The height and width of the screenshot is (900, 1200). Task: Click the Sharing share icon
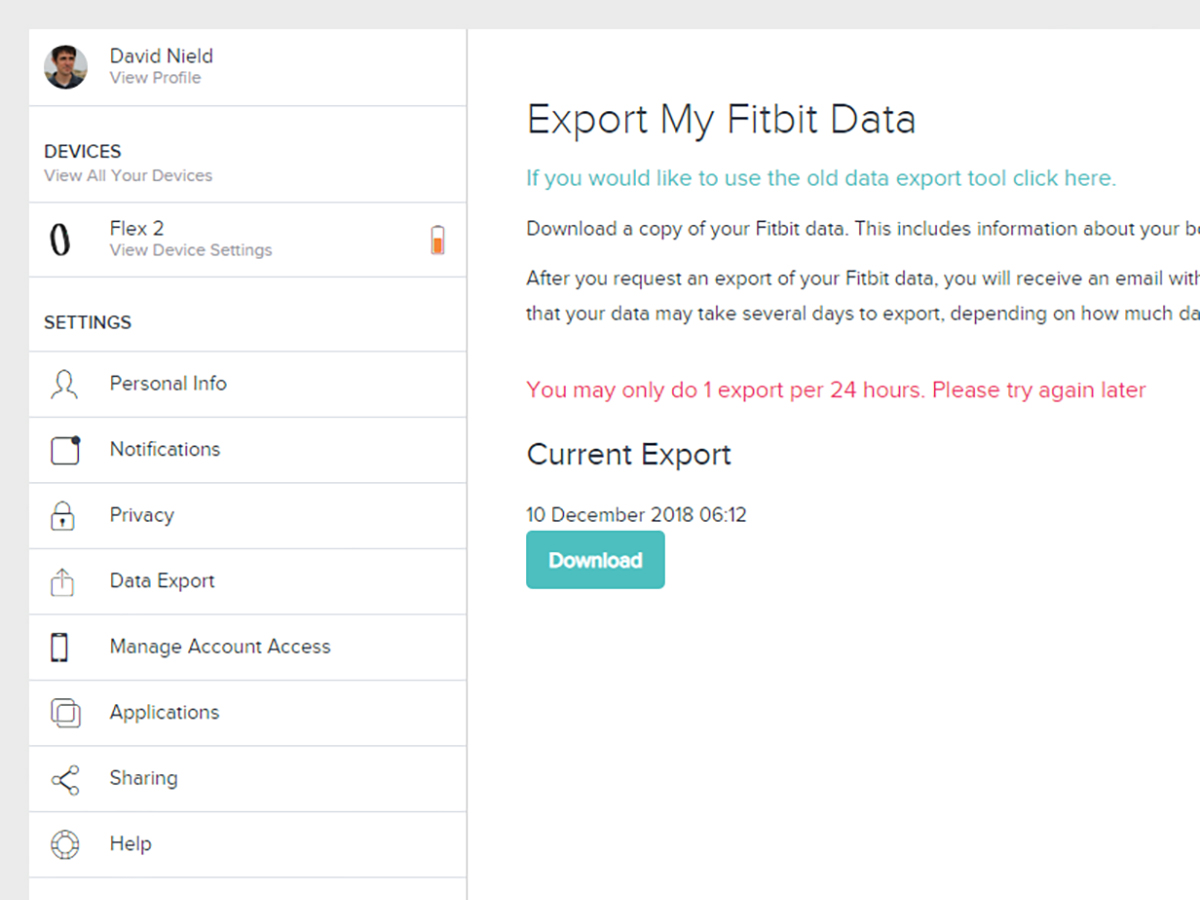tap(64, 778)
